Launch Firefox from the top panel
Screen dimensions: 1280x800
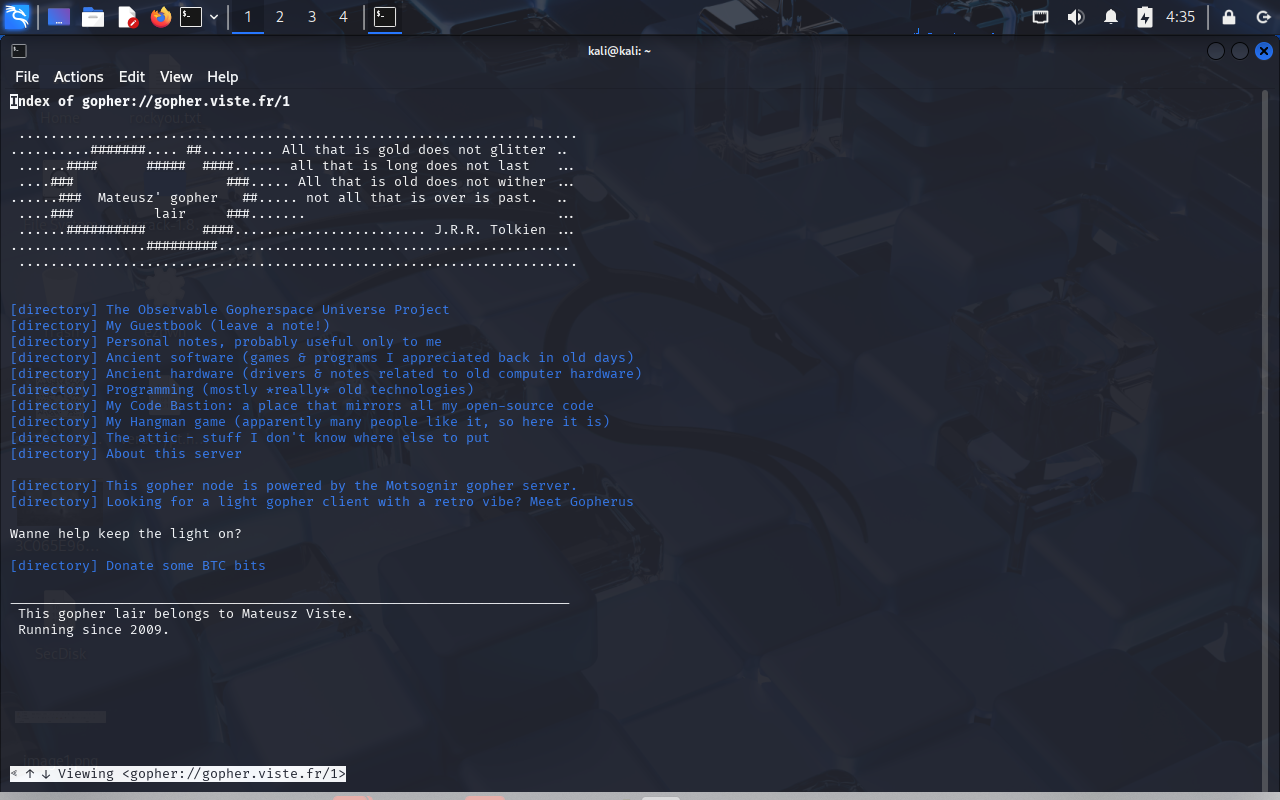point(161,17)
